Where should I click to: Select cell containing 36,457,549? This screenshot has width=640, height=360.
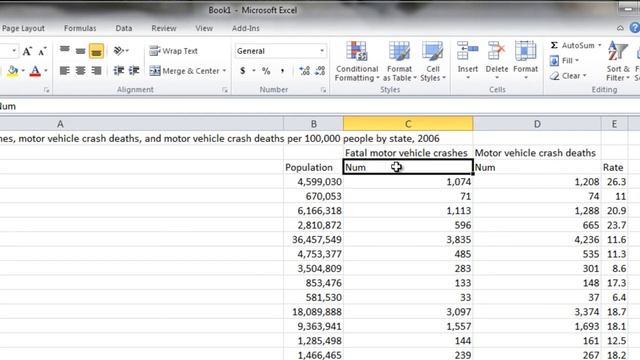313,240
